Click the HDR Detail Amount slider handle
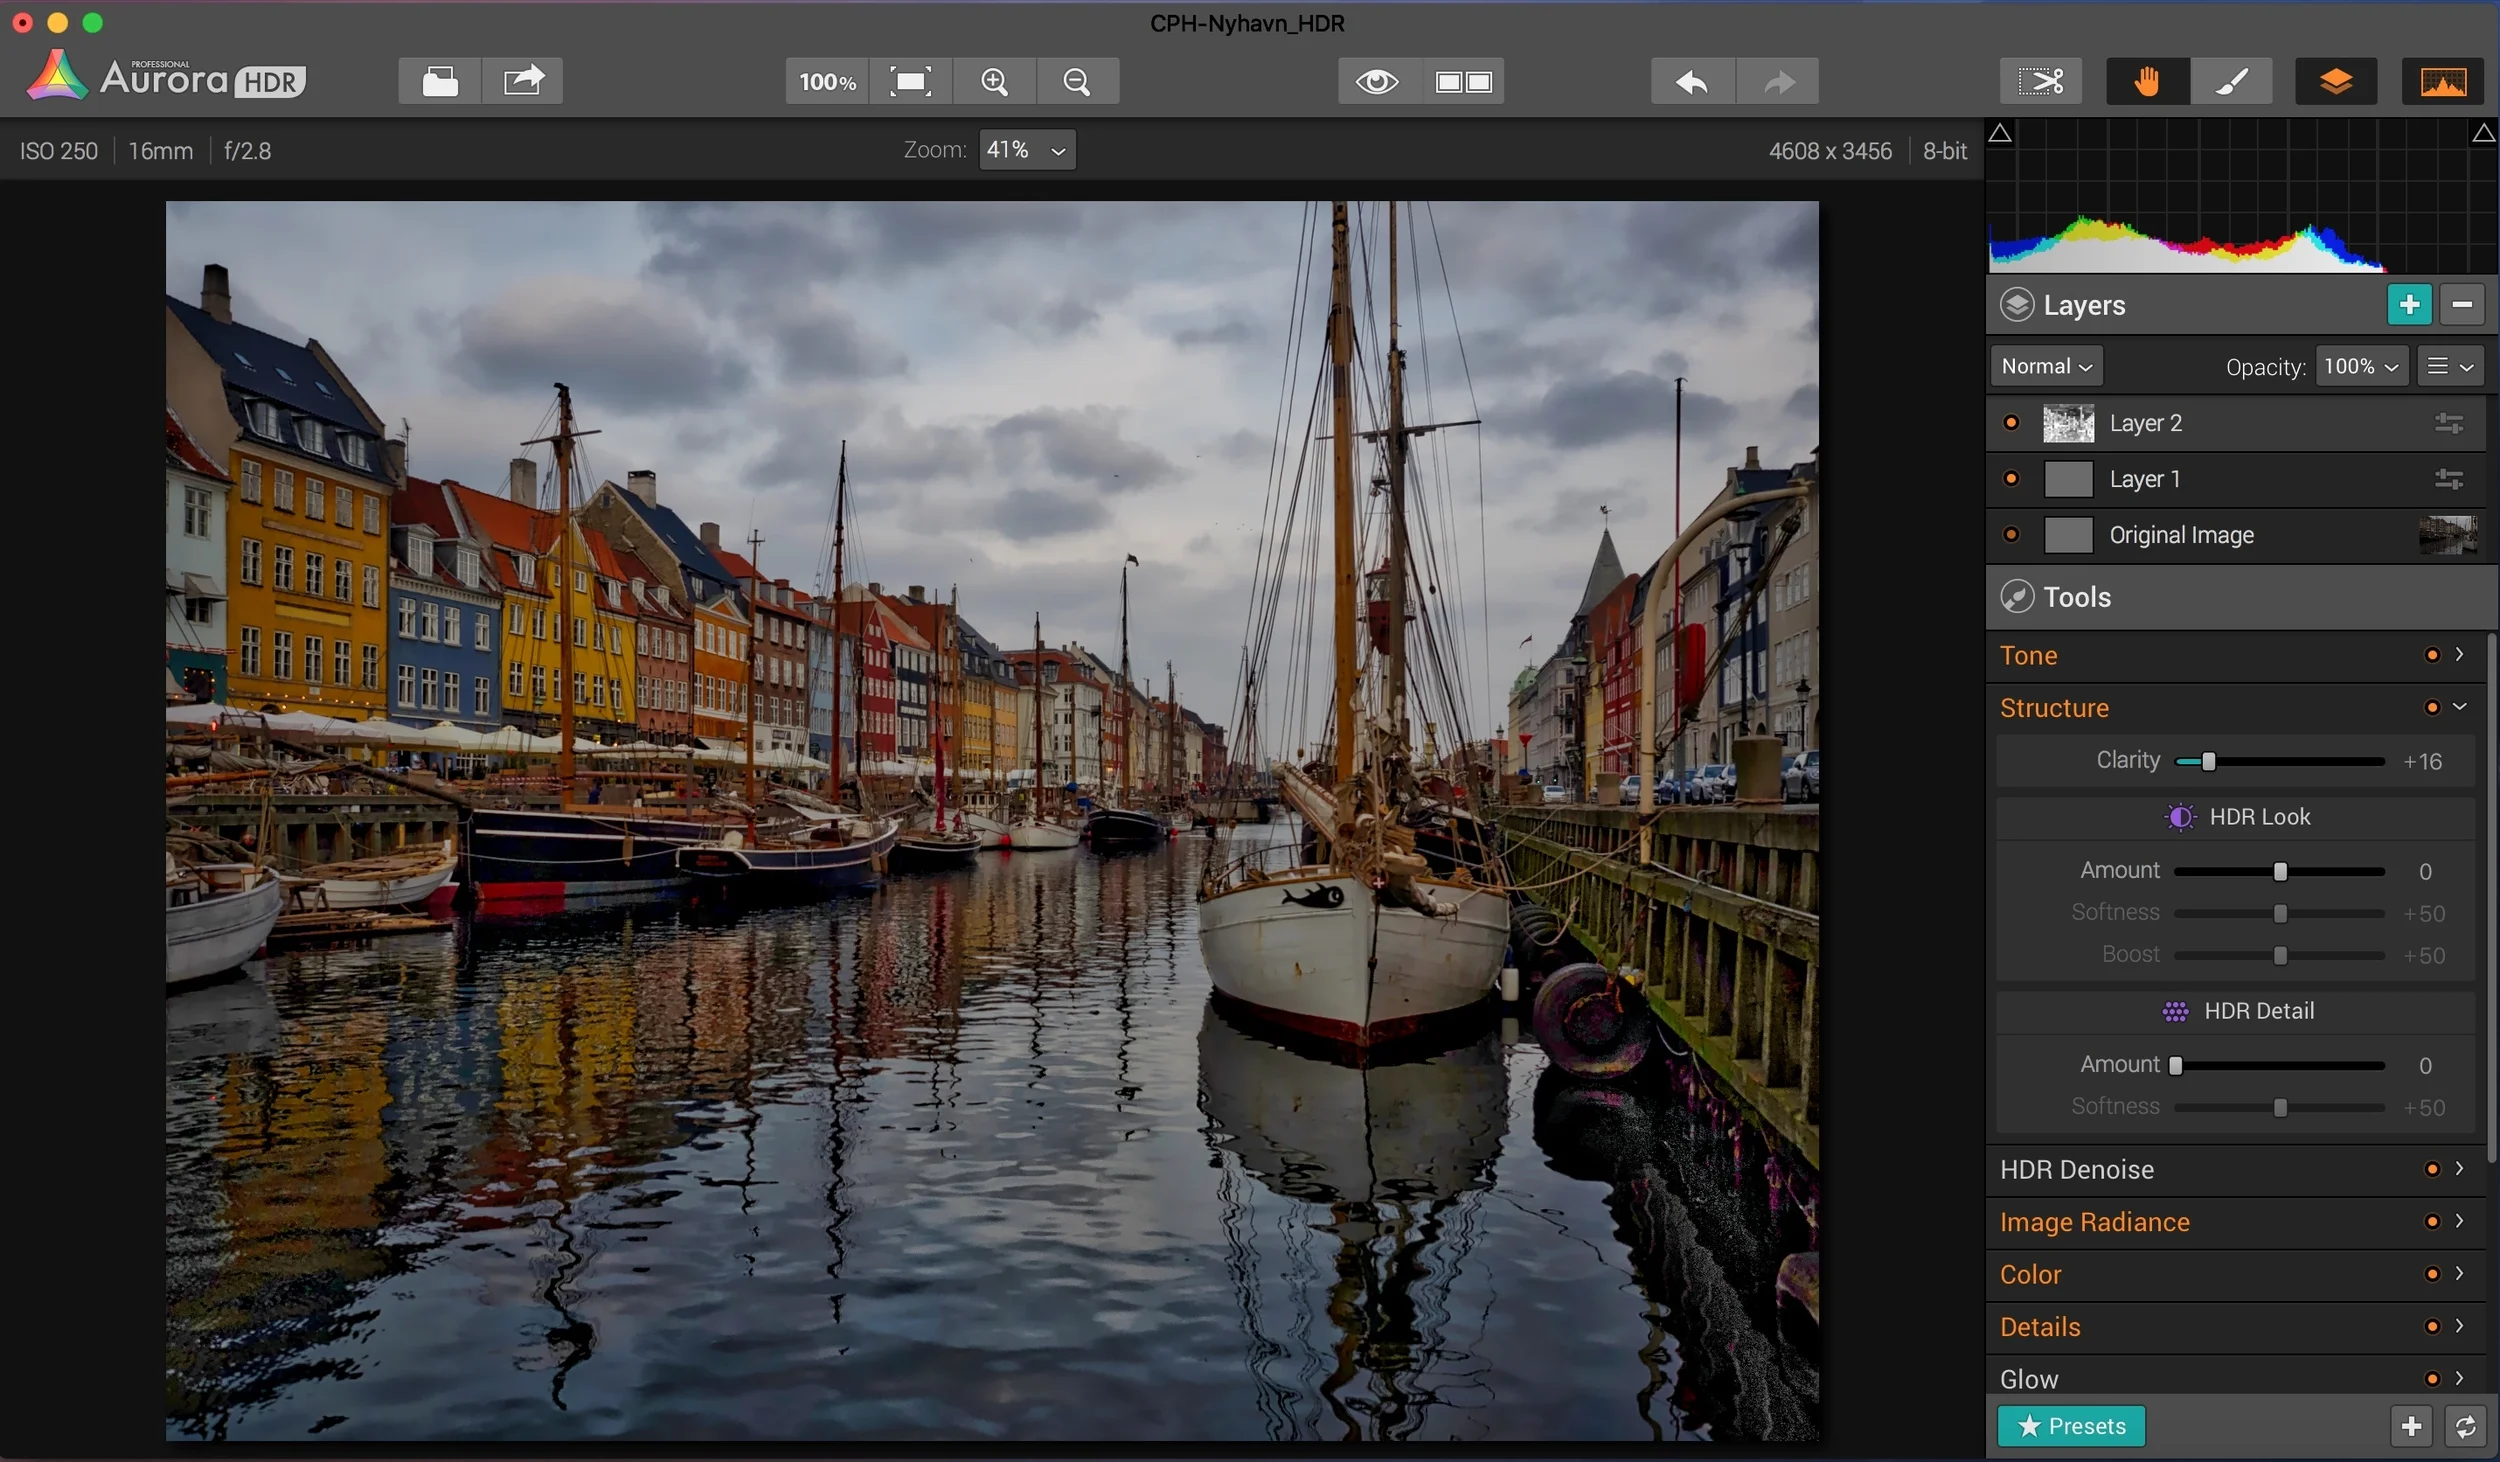The height and width of the screenshot is (1462, 2500). tap(2176, 1066)
